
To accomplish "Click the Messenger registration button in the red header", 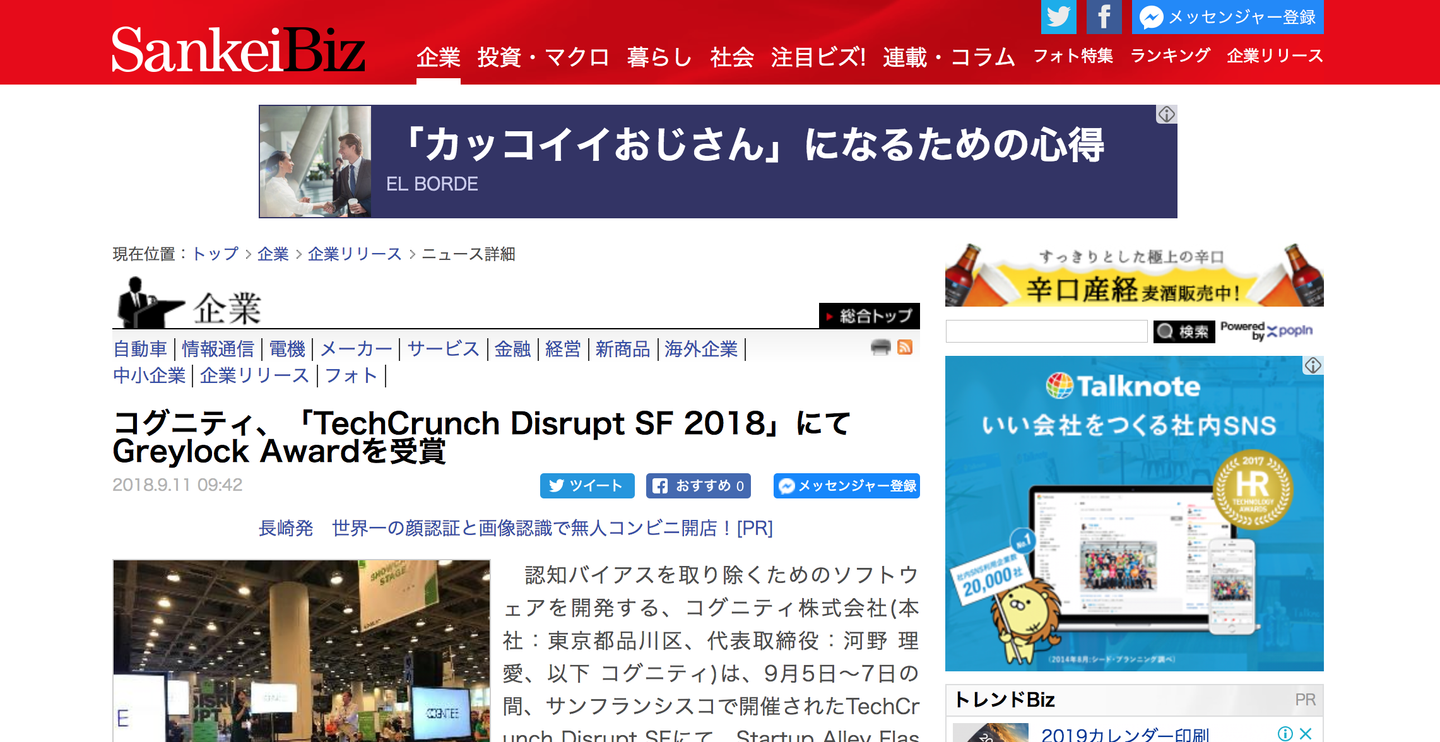I will tap(1228, 17).
